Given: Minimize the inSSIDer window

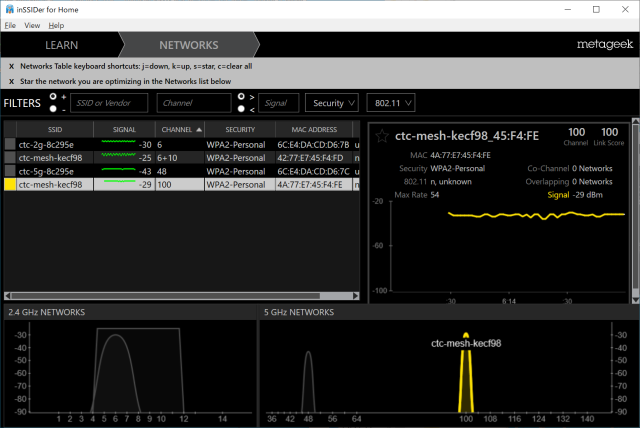Looking at the screenshot, I should click(x=568, y=9).
